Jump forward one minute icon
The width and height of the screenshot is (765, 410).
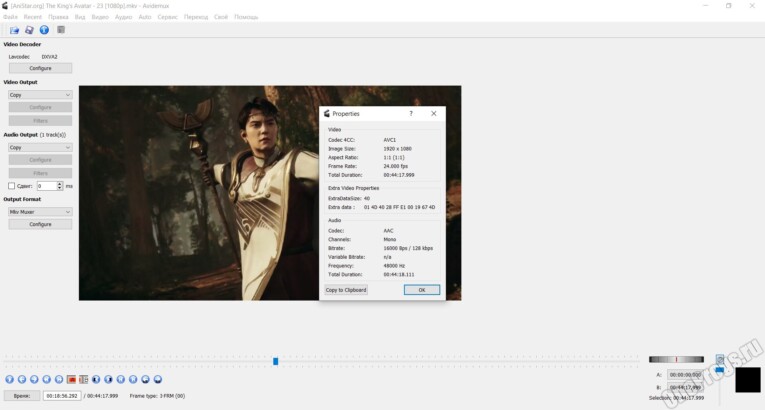158,379
